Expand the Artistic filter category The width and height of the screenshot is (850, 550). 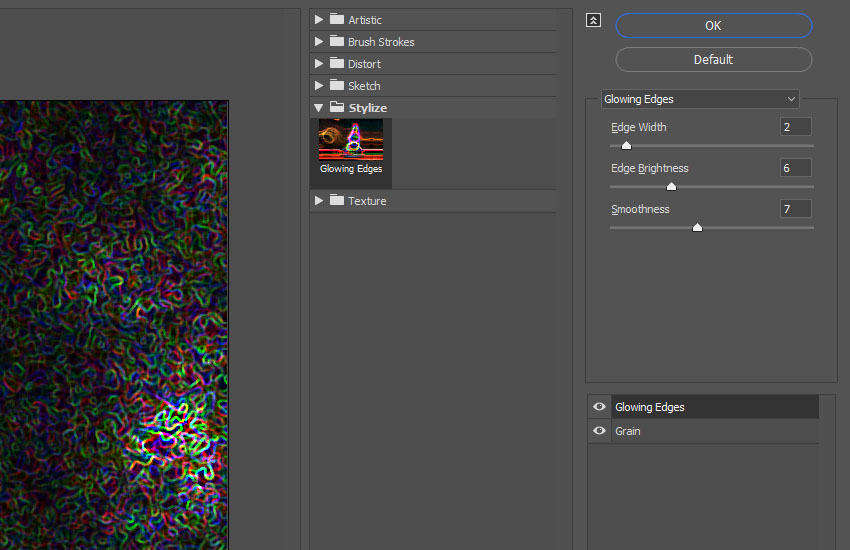[319, 20]
